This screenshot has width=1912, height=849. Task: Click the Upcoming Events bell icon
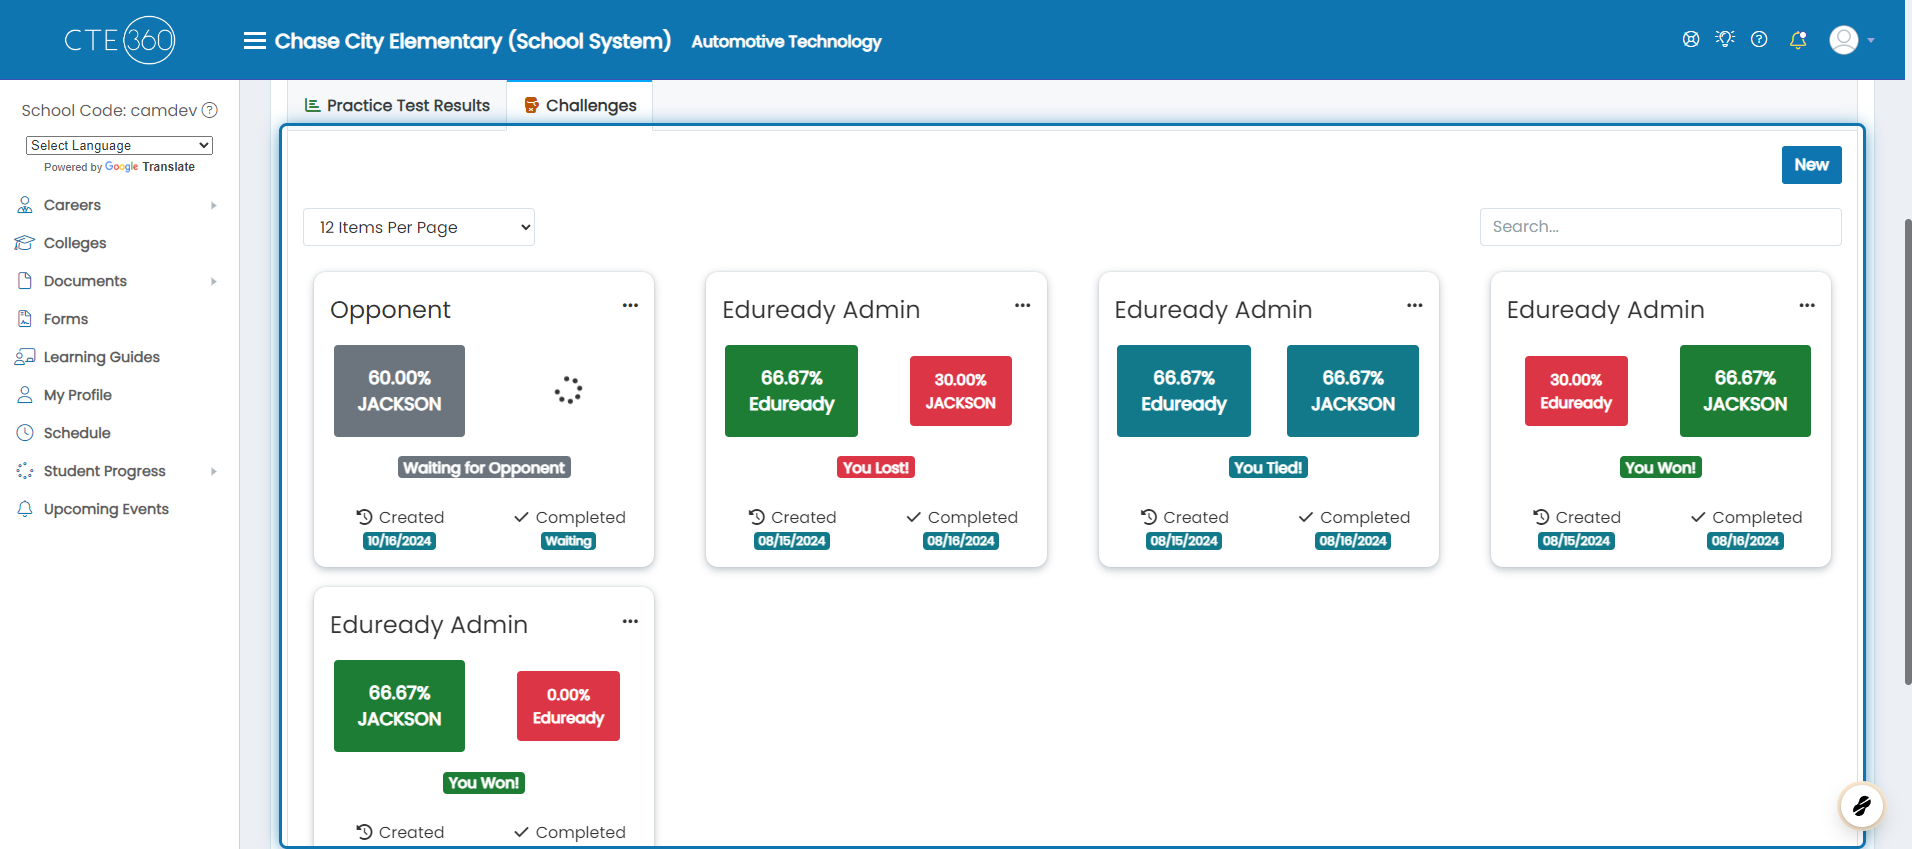pos(25,509)
